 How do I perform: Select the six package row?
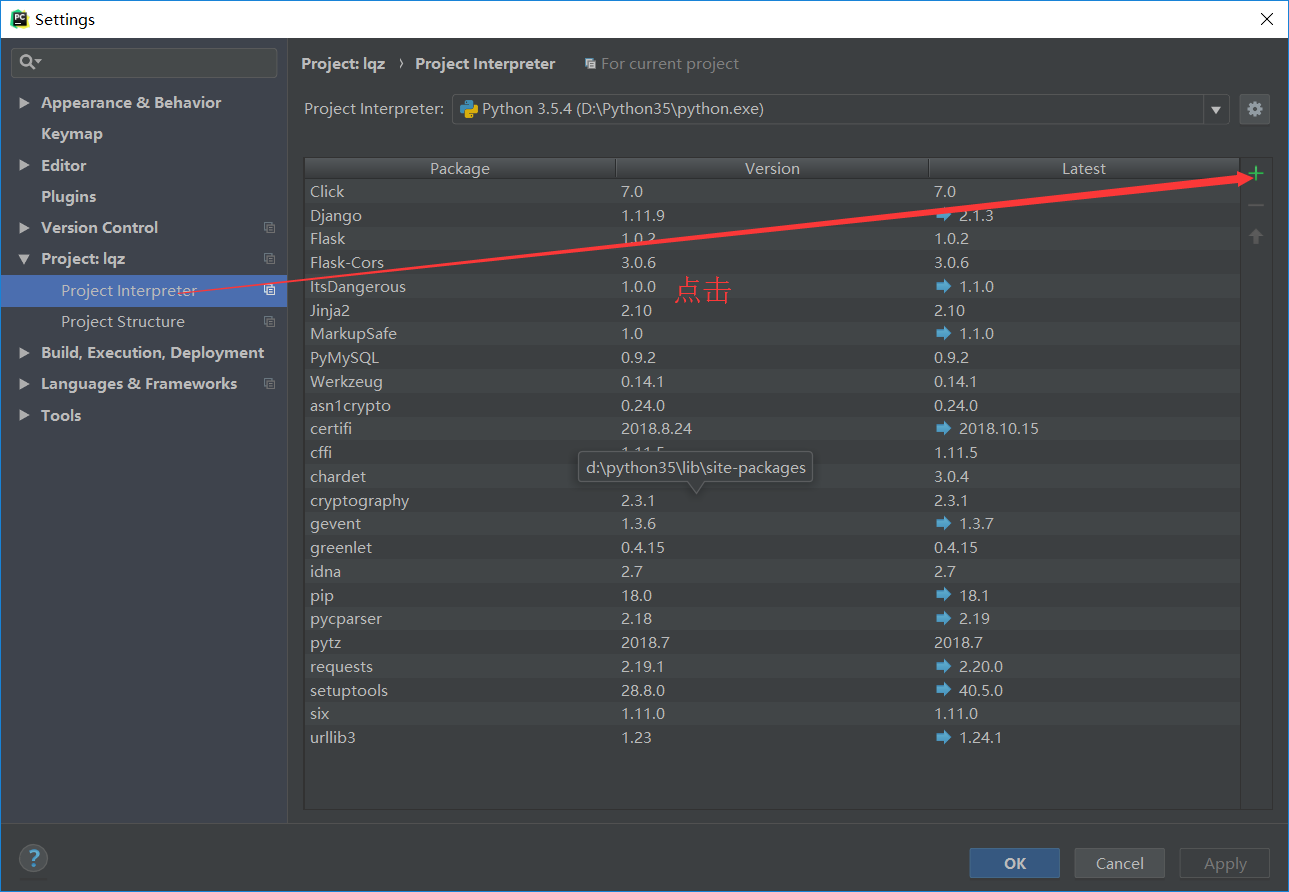(x=772, y=714)
